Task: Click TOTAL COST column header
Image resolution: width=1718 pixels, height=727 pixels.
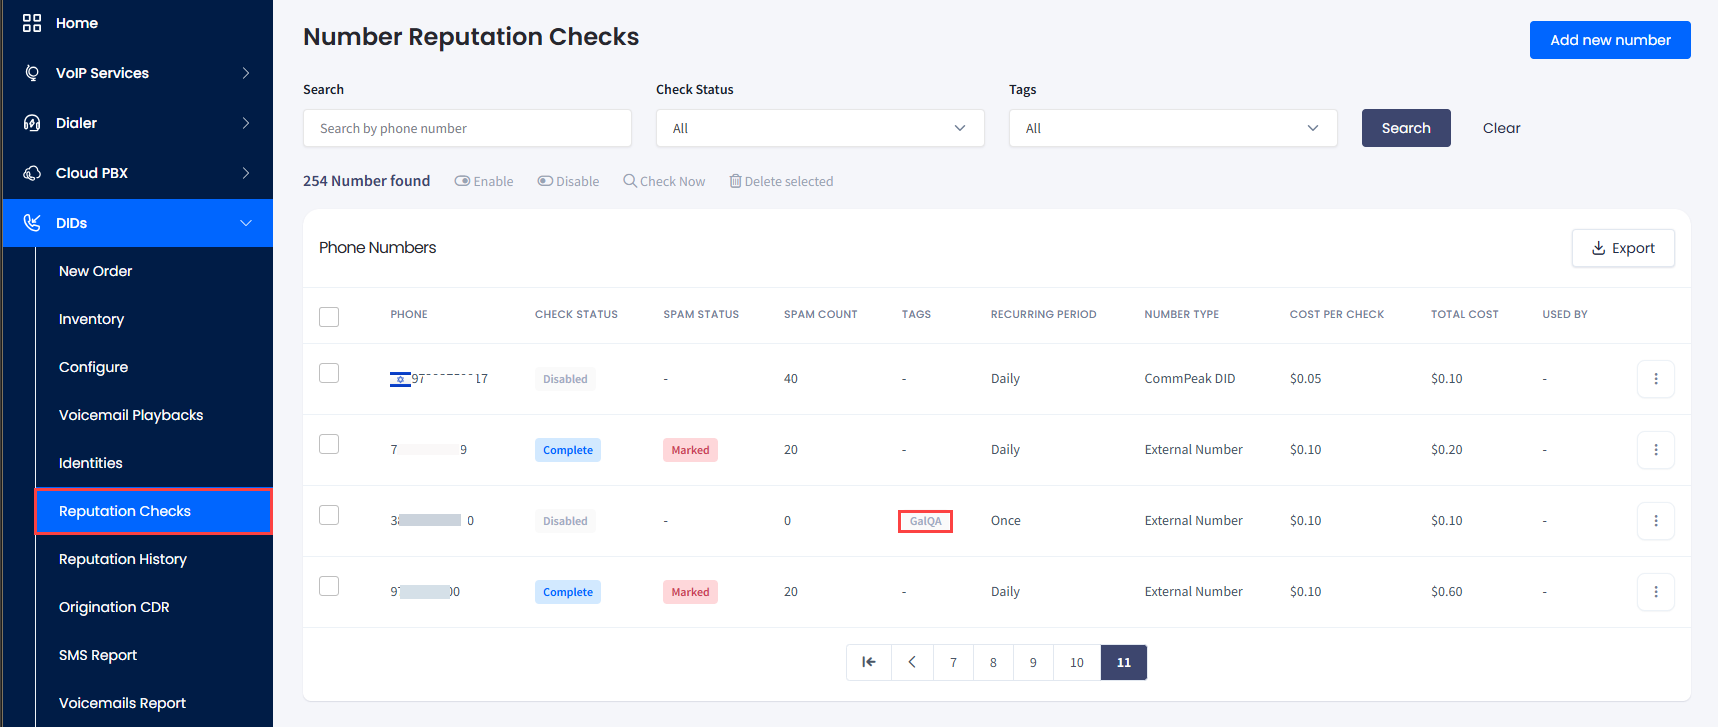Action: pyautogui.click(x=1464, y=314)
